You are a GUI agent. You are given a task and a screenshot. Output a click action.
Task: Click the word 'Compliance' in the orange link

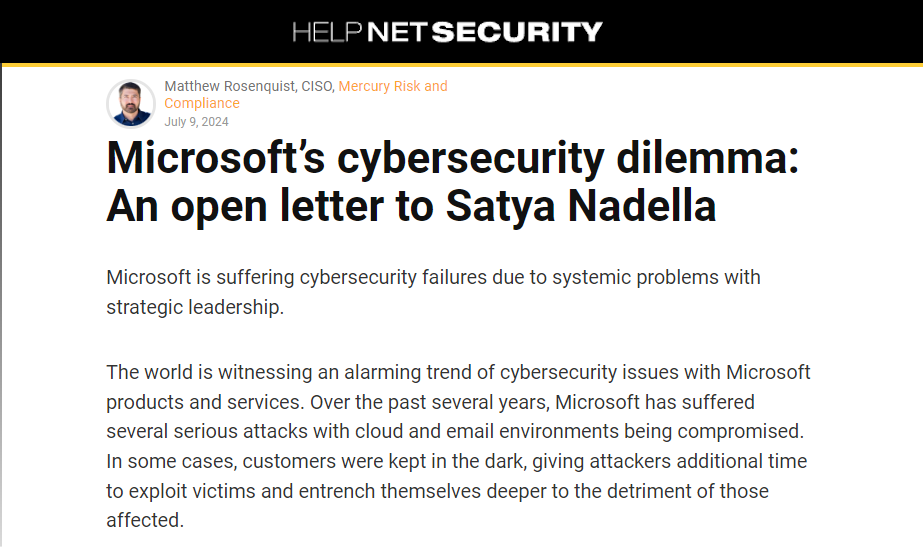[x=202, y=103]
